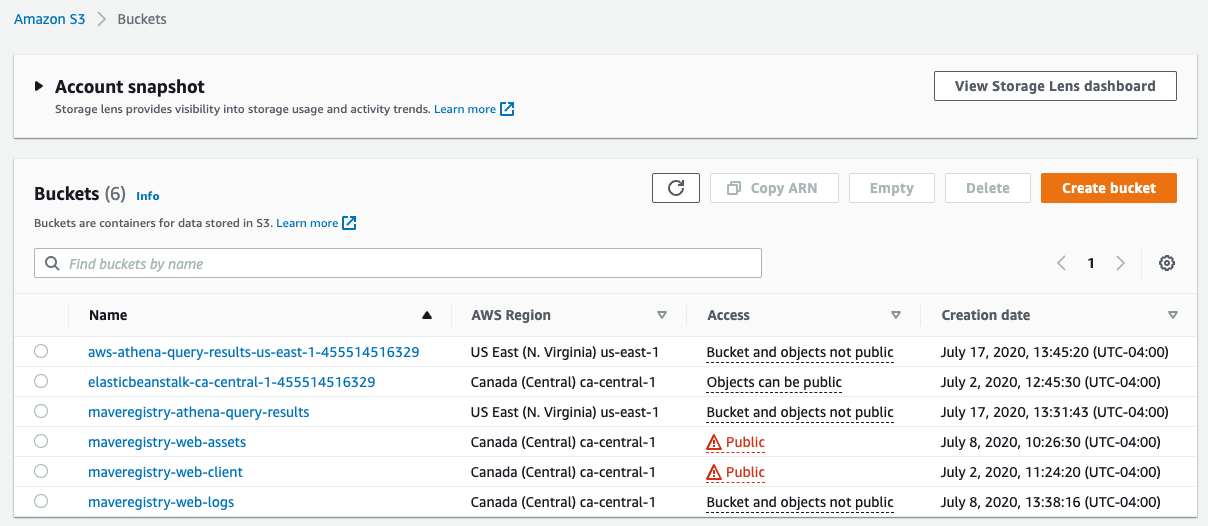The height and width of the screenshot is (526, 1208).
Task: Click the Creation date column header
Action: [x=986, y=315]
